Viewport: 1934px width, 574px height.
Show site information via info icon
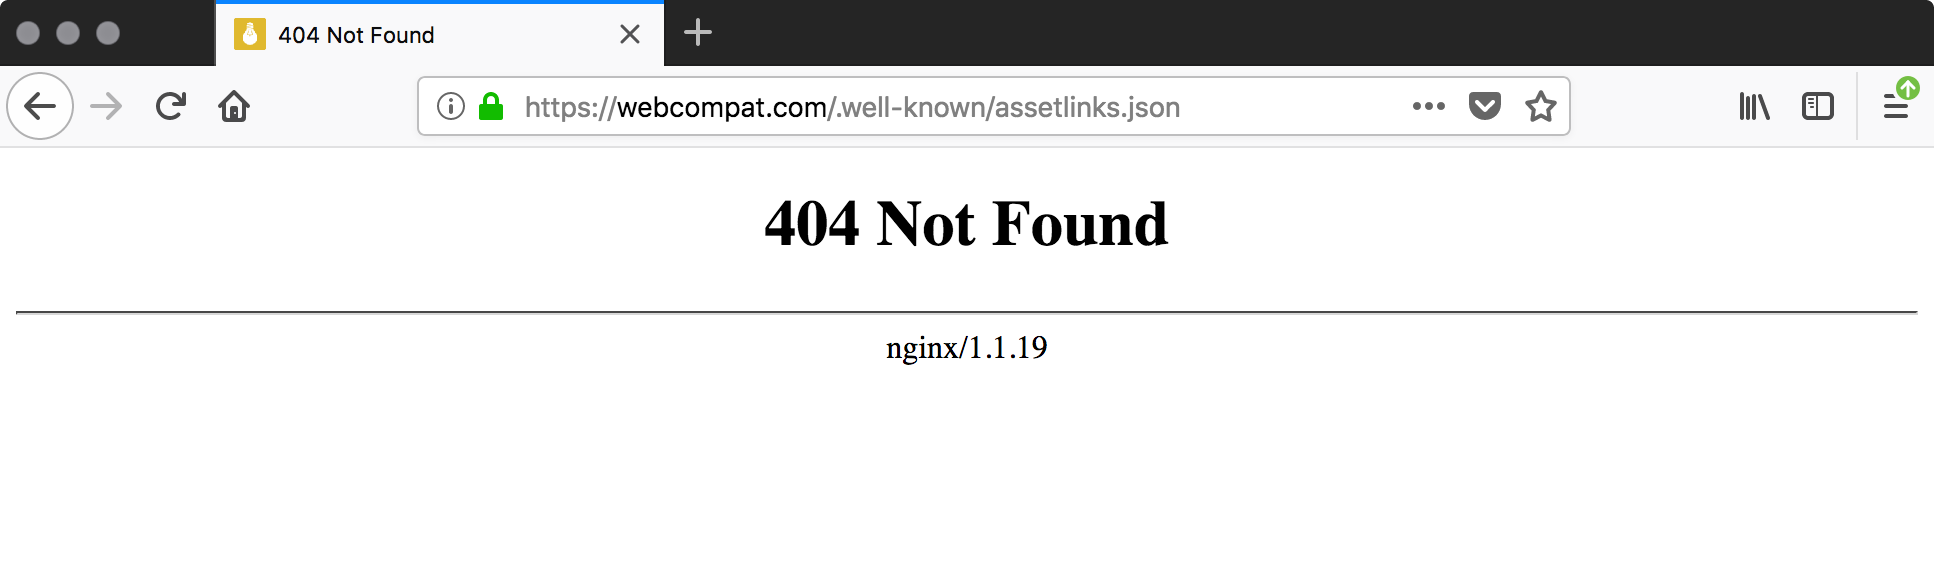coord(451,106)
